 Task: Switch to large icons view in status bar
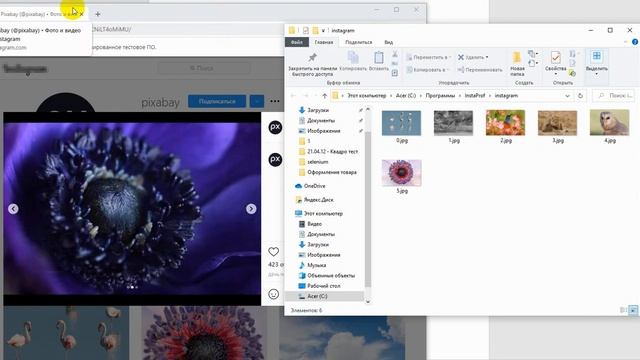(x=633, y=310)
